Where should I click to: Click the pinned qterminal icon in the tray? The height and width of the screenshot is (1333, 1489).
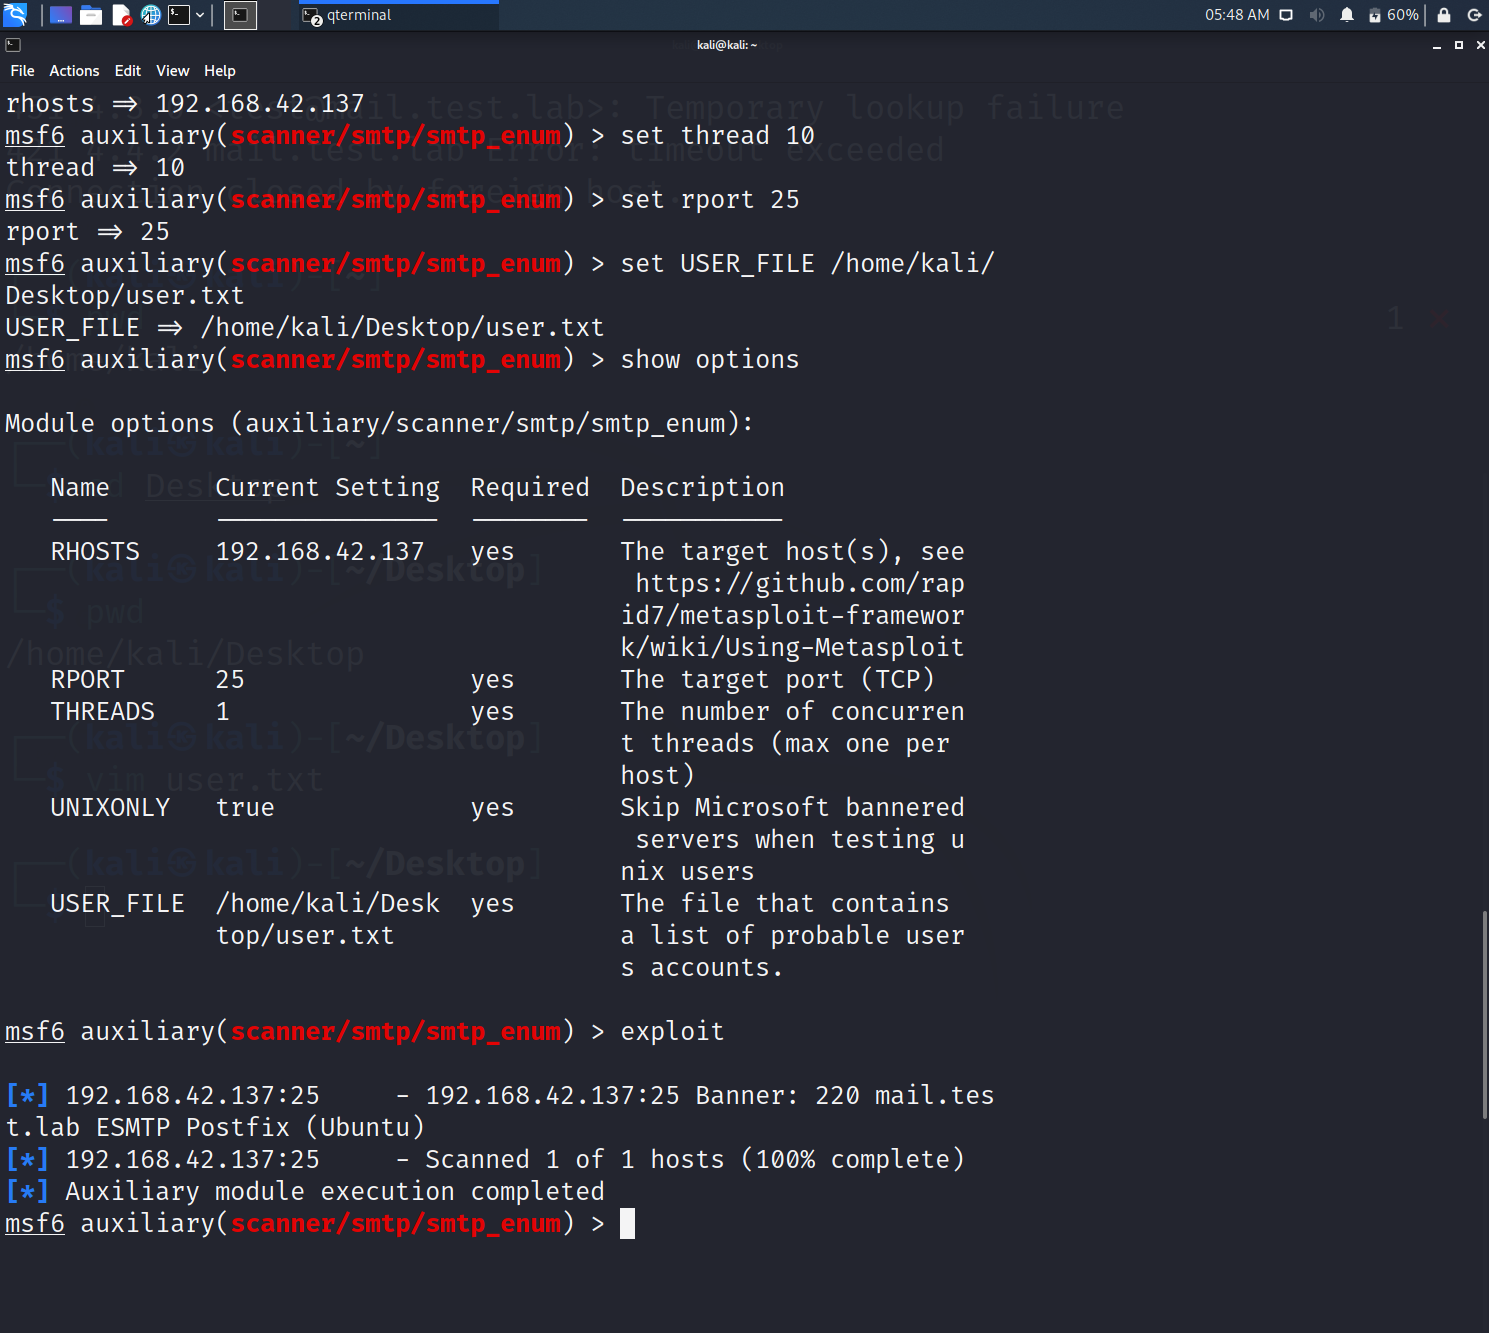[240, 15]
